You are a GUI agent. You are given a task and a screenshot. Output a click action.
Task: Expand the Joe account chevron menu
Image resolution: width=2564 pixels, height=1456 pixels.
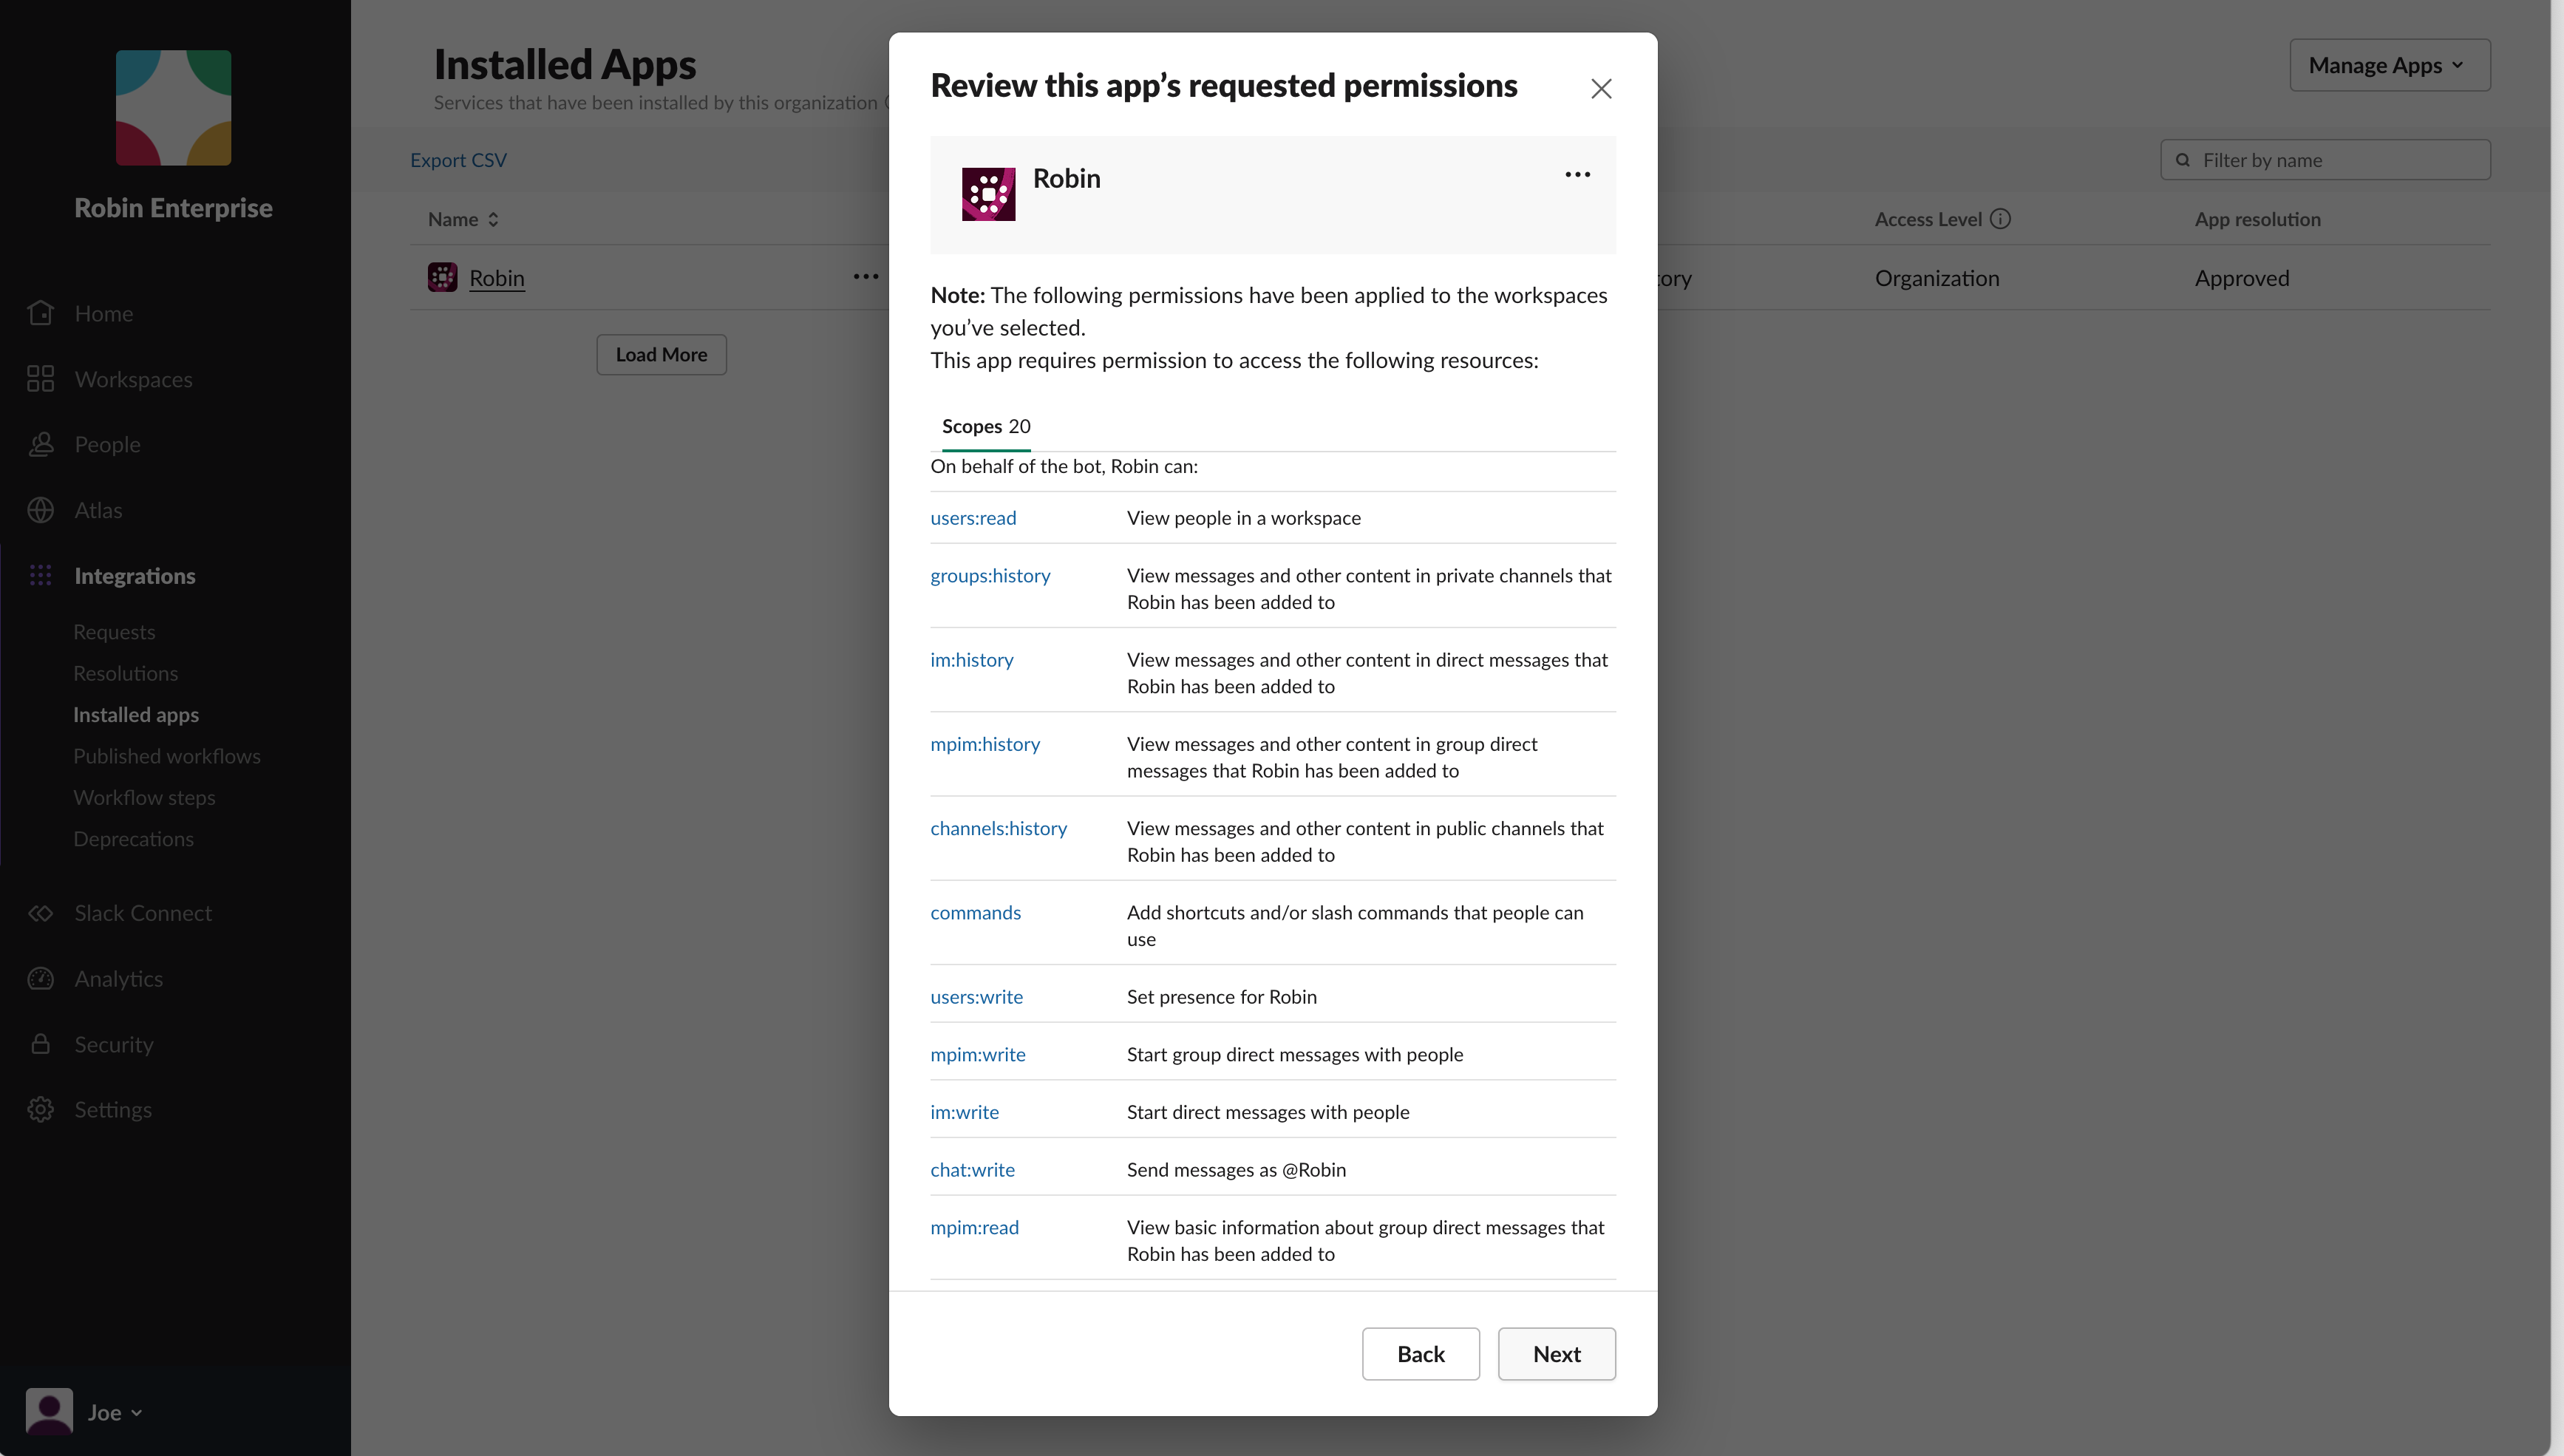pos(137,1413)
